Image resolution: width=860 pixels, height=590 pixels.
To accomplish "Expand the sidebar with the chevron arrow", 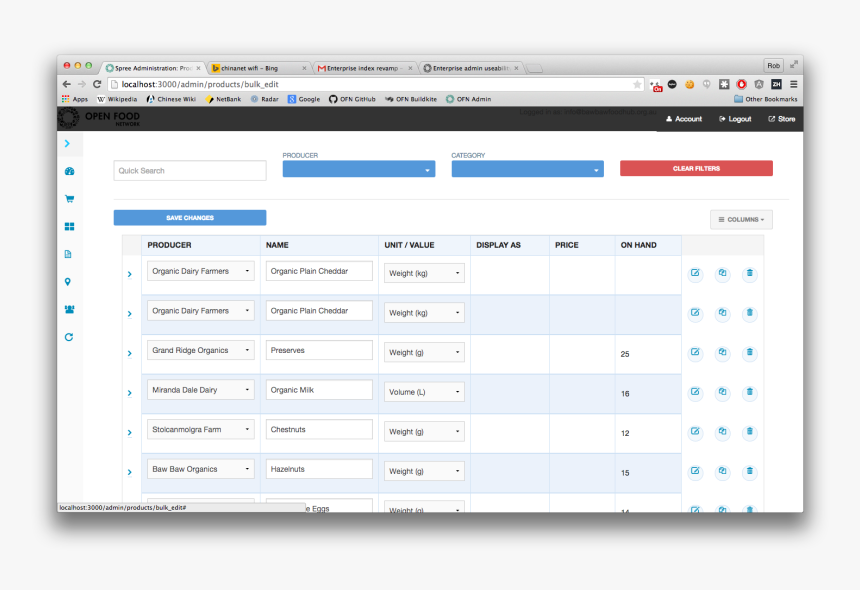I will coord(67,144).
